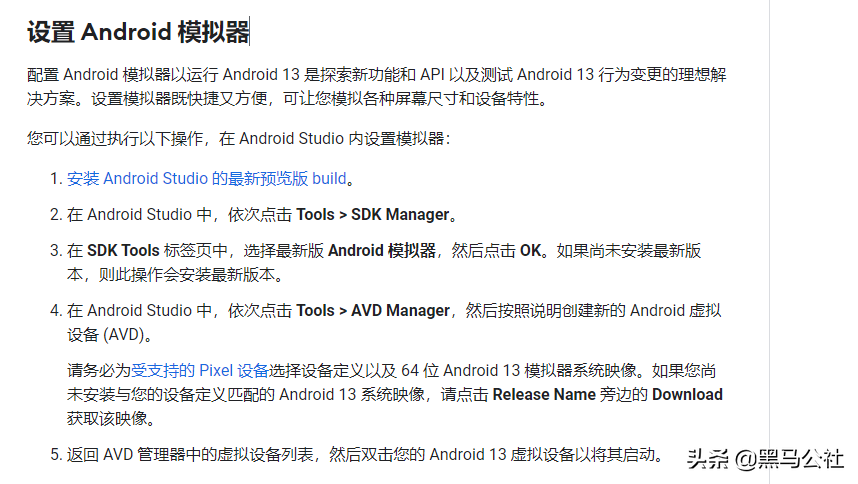Click the '头条 @黑马公社' watermark

[766, 459]
